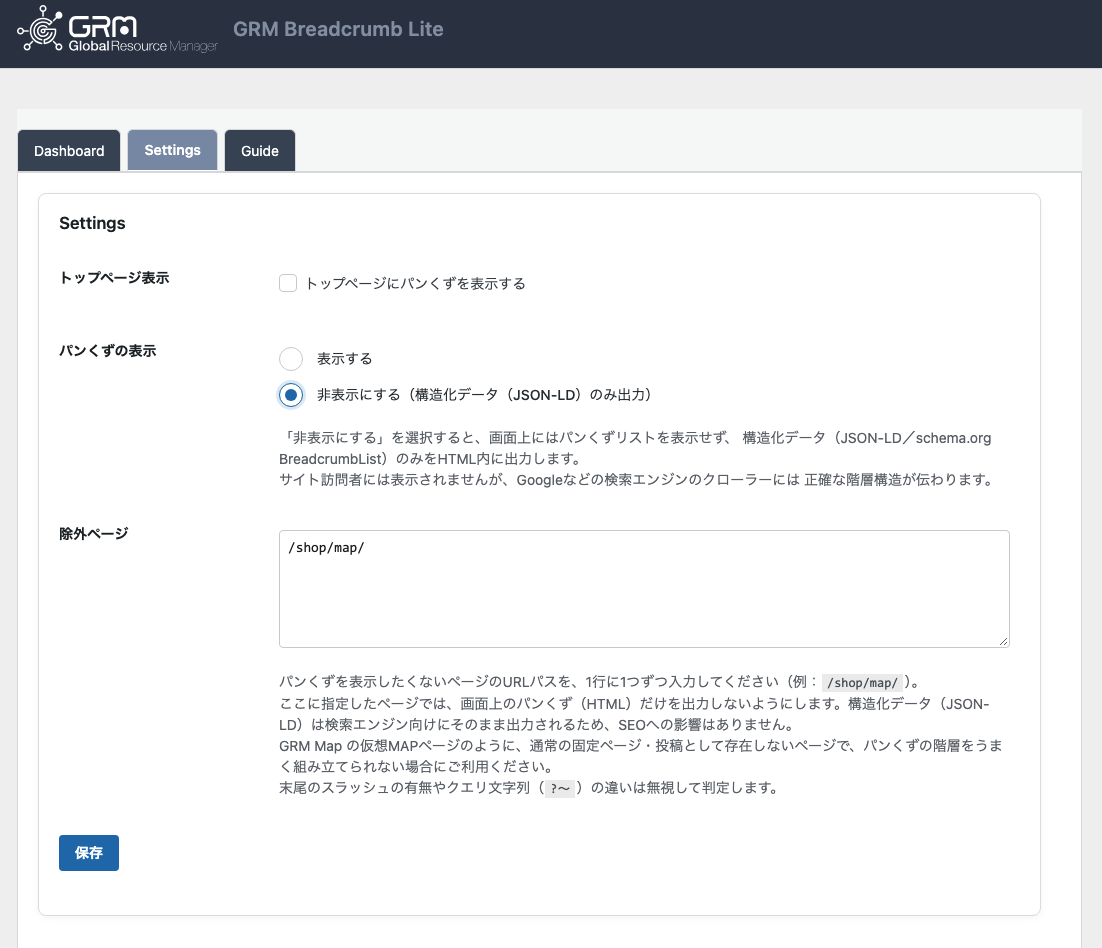Click the 「非表示にする」 description paragraph
This screenshot has width=1102, height=948.
[x=637, y=459]
